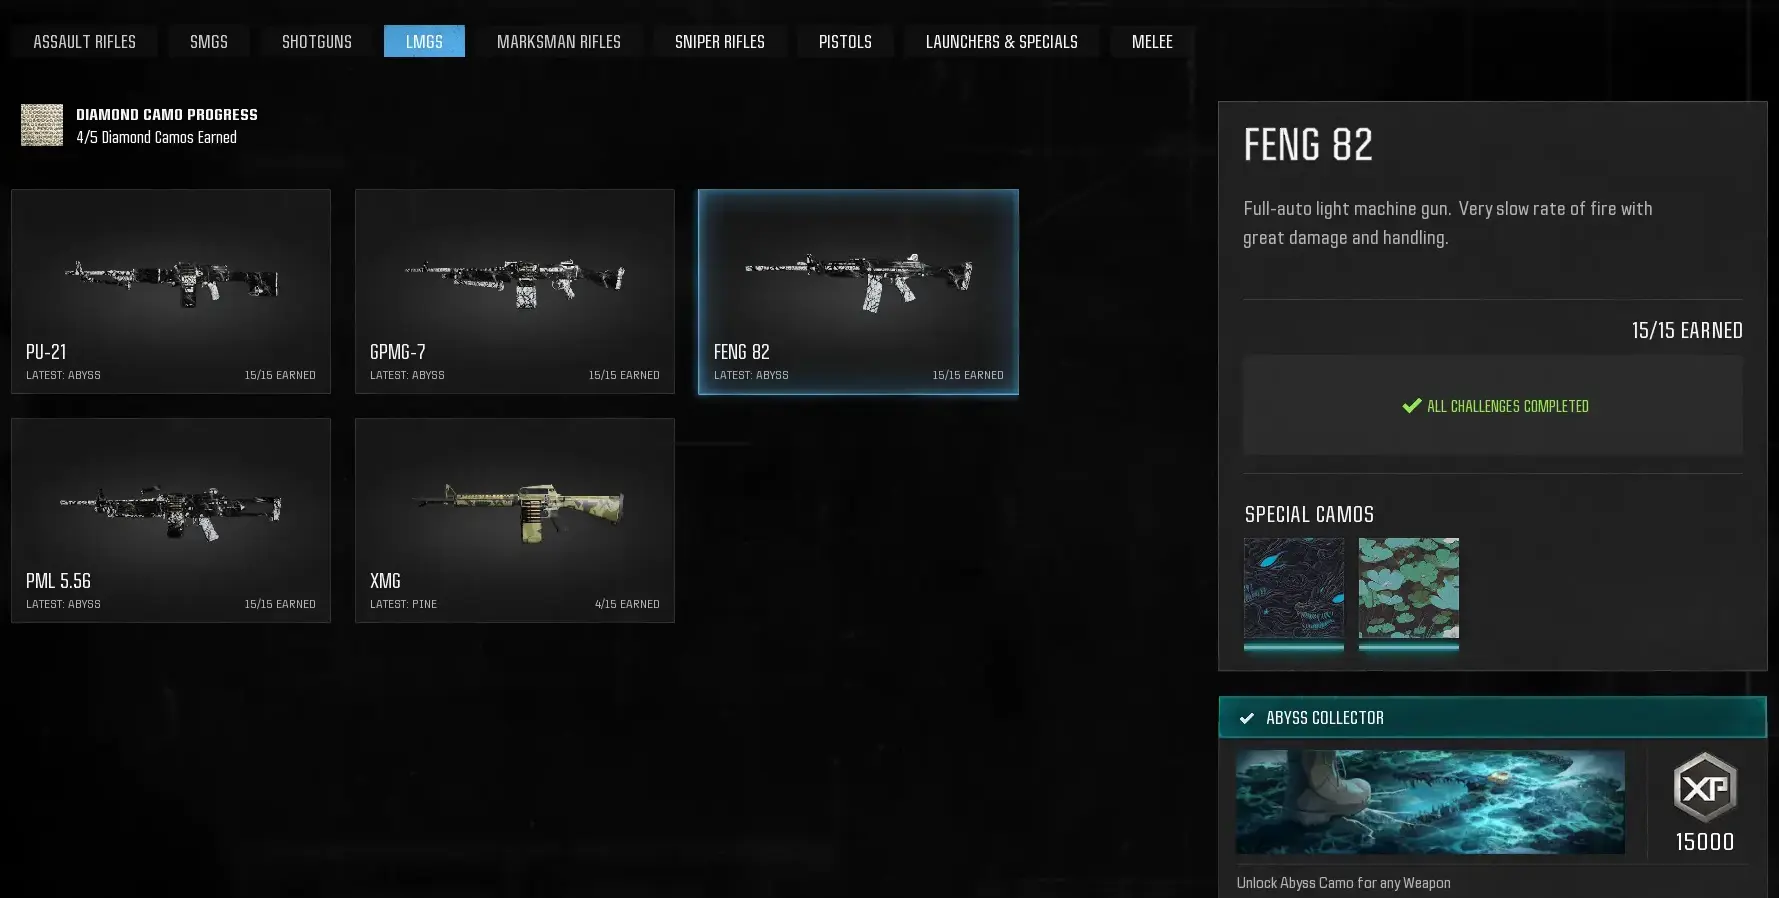
Task: Open the XMG weapon card
Action: pos(515,520)
